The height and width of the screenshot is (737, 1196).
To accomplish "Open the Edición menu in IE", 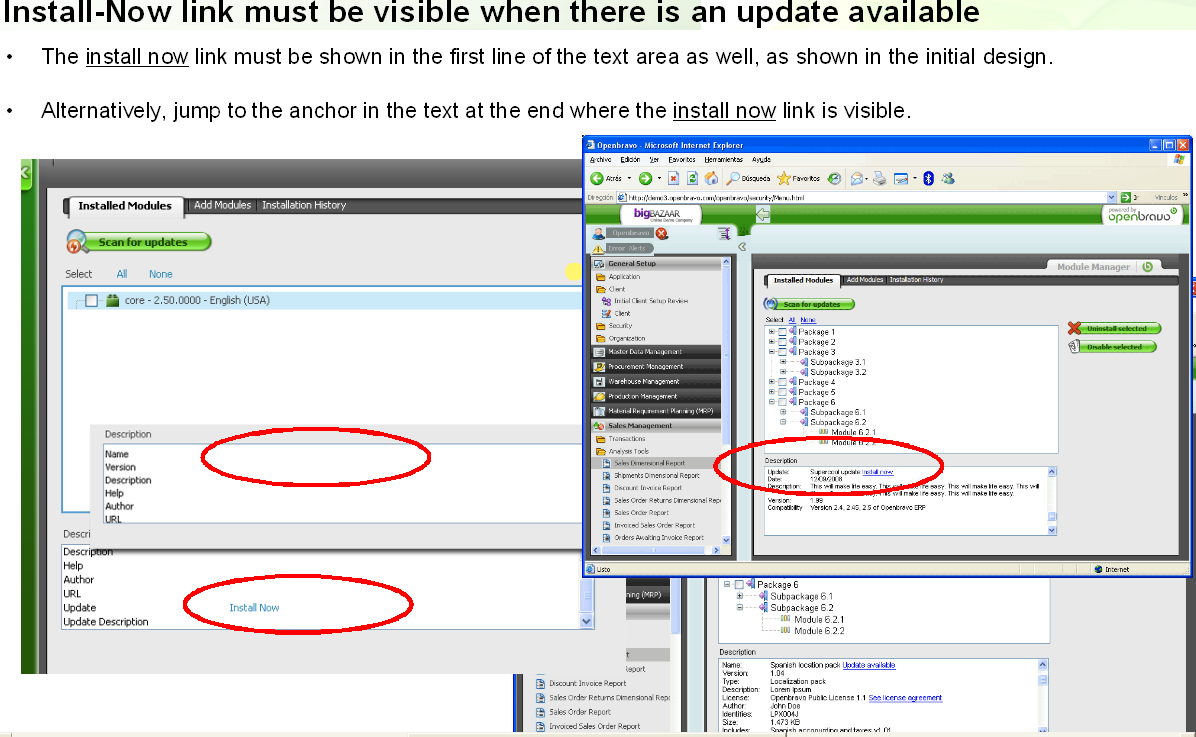I will (630, 159).
